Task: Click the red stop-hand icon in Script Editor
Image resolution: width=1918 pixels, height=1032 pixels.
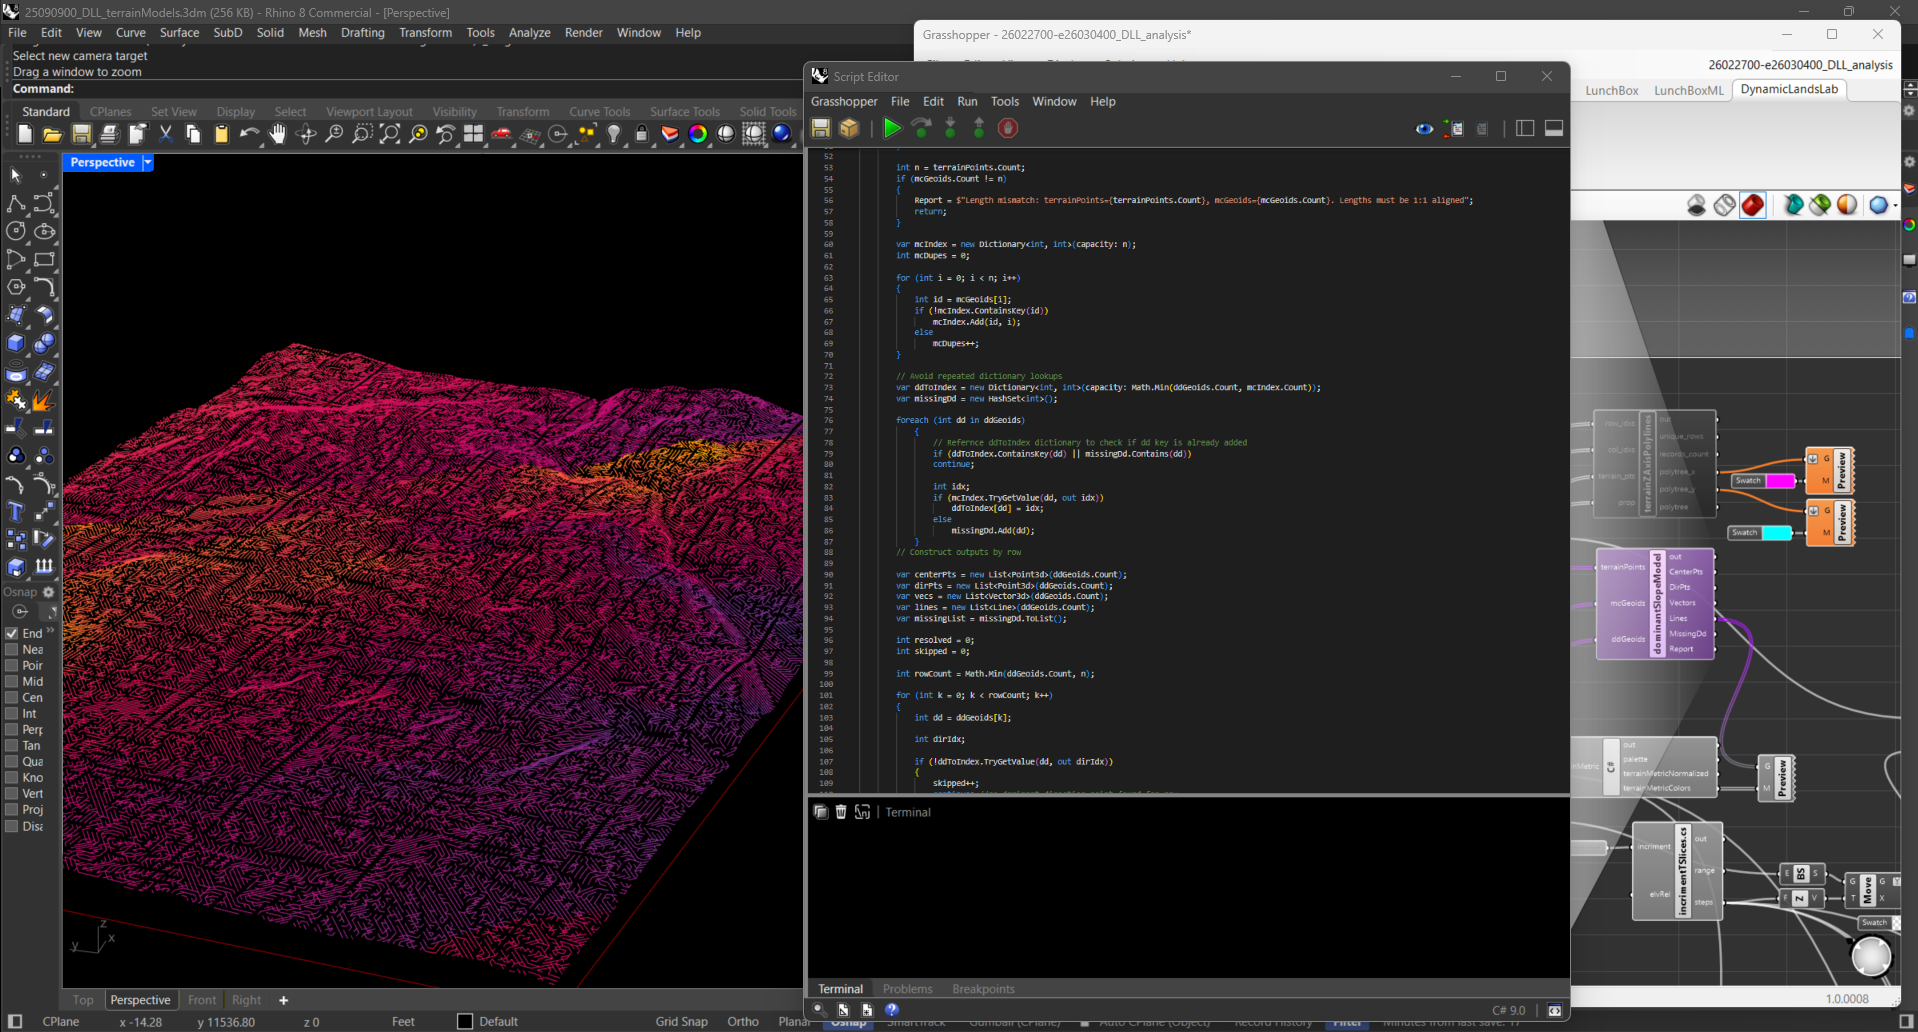Action: click(1008, 128)
